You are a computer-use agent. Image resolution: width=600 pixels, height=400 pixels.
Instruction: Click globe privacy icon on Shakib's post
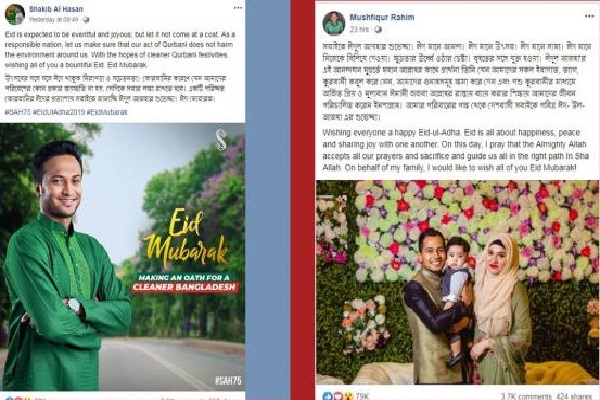pos(86,20)
